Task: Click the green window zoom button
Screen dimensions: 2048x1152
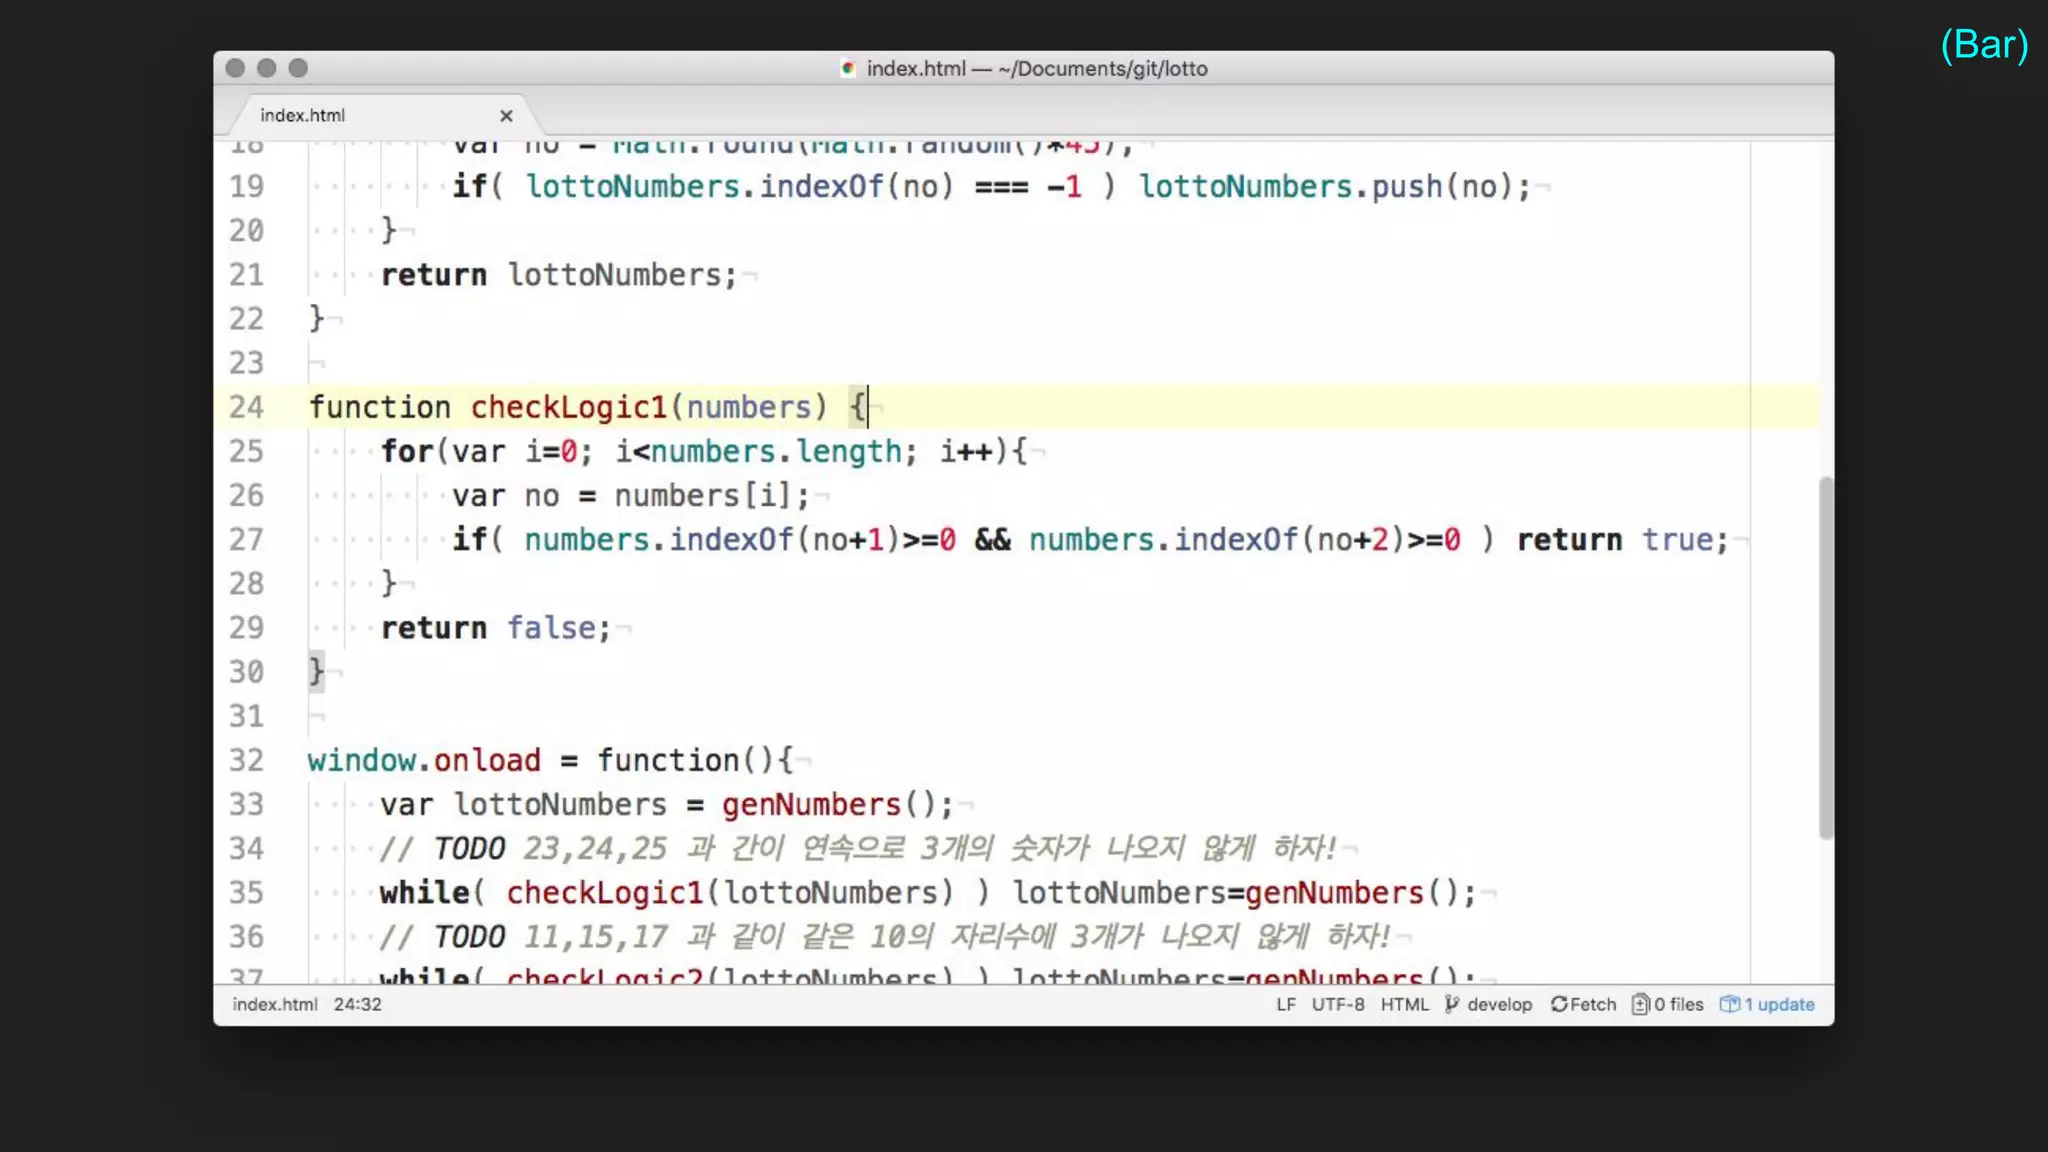Action: coord(298,68)
